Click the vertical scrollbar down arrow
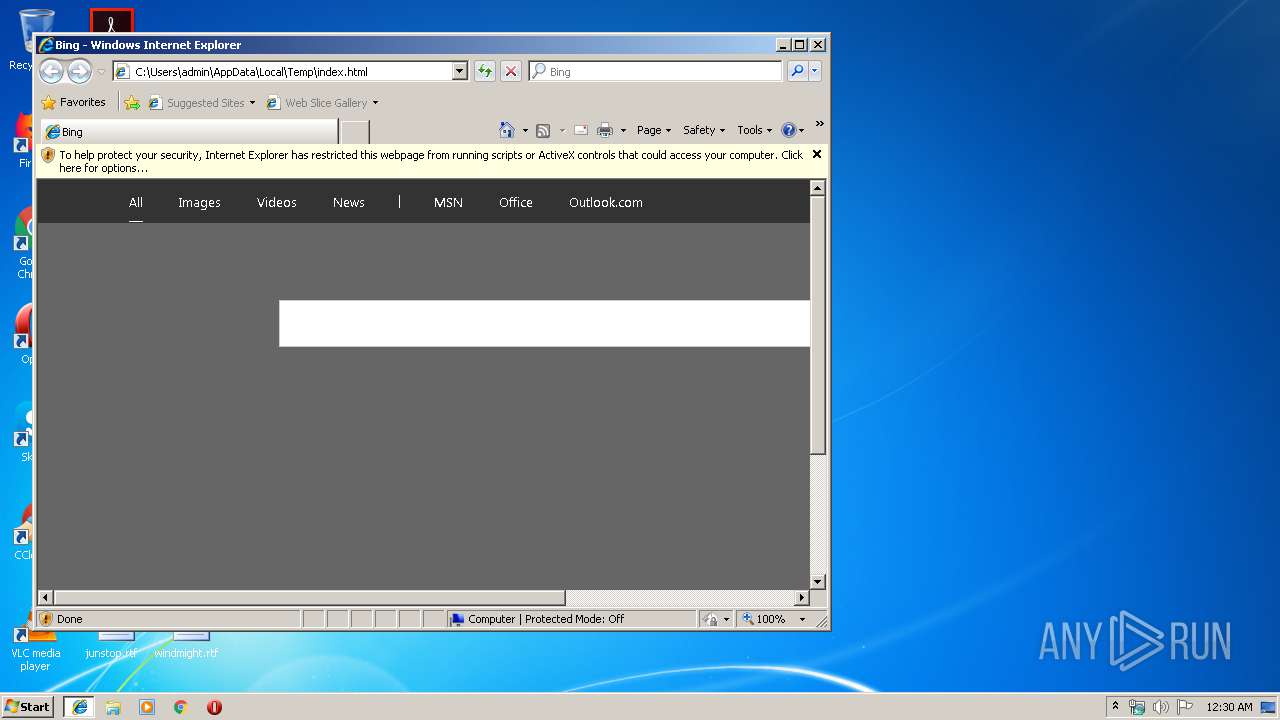Viewport: 1280px width, 720px height. pos(818,581)
